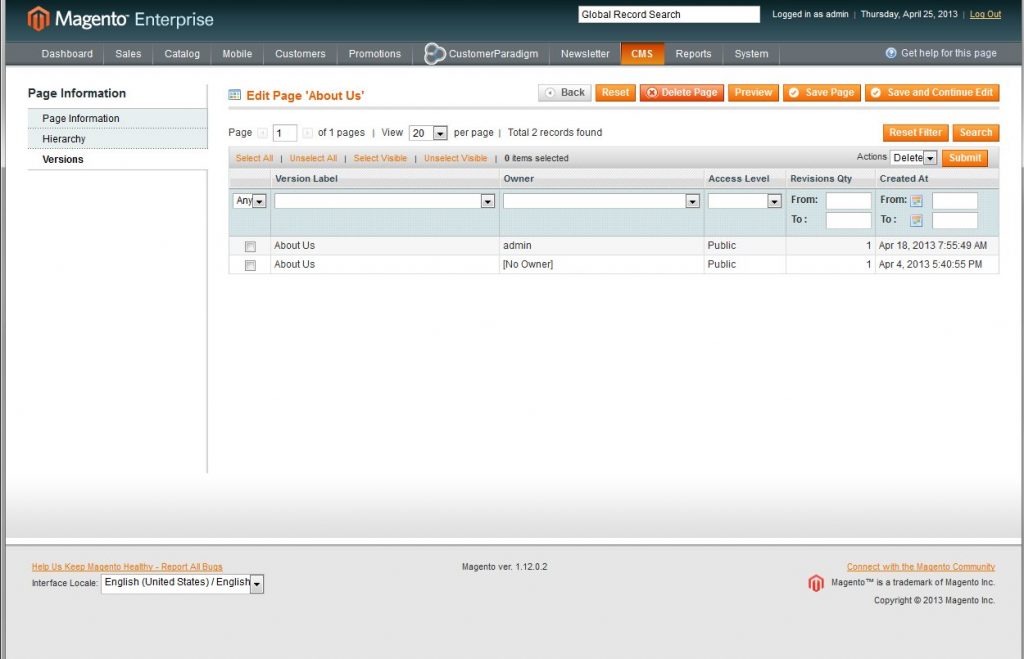Image resolution: width=1024 pixels, height=659 pixels.
Task: Click the 'Get help for this page' question icon
Action: pos(889,53)
